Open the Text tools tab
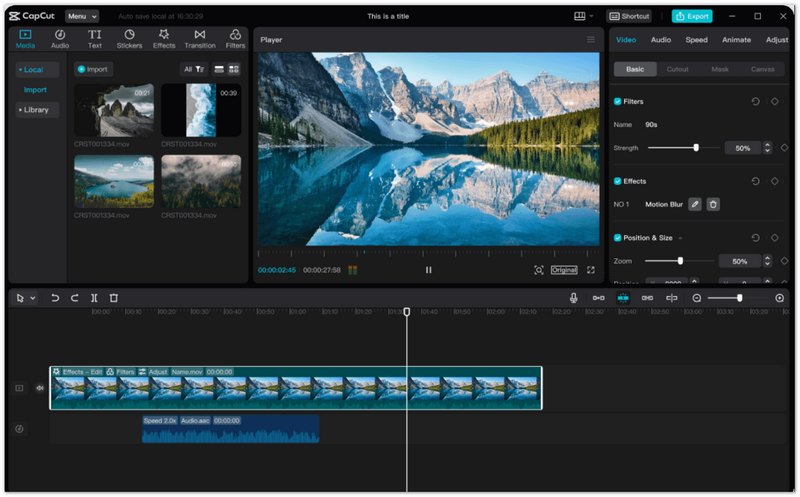This screenshot has height=497, width=800. point(94,39)
